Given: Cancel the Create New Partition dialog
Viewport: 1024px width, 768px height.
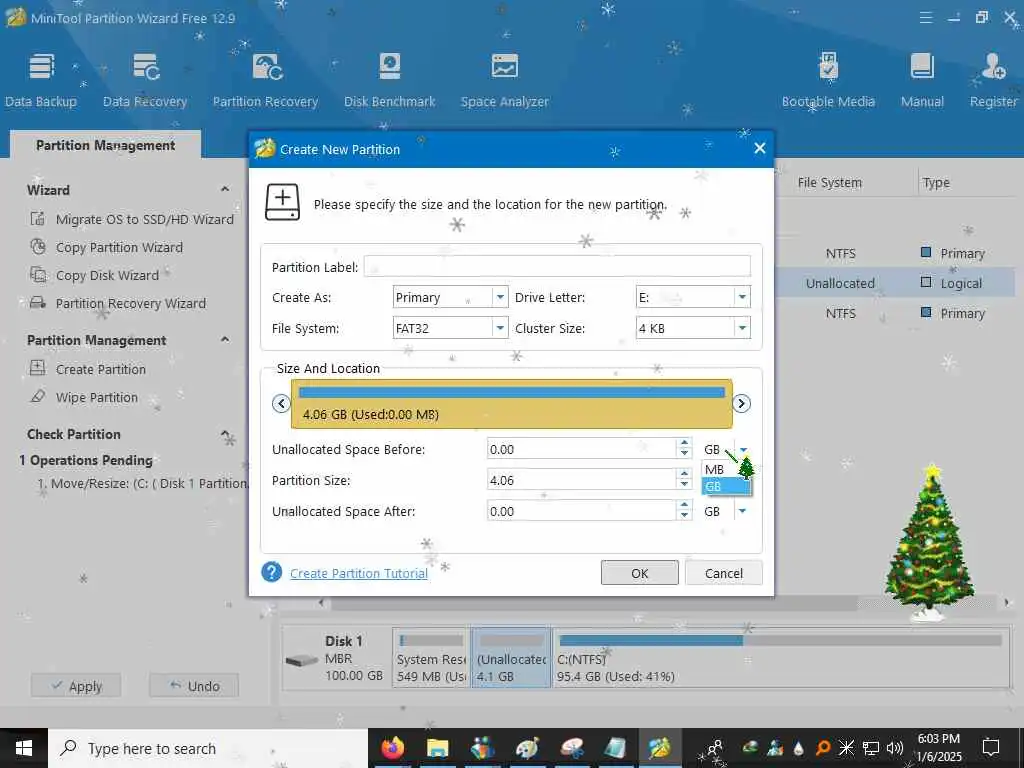Looking at the screenshot, I should point(724,573).
